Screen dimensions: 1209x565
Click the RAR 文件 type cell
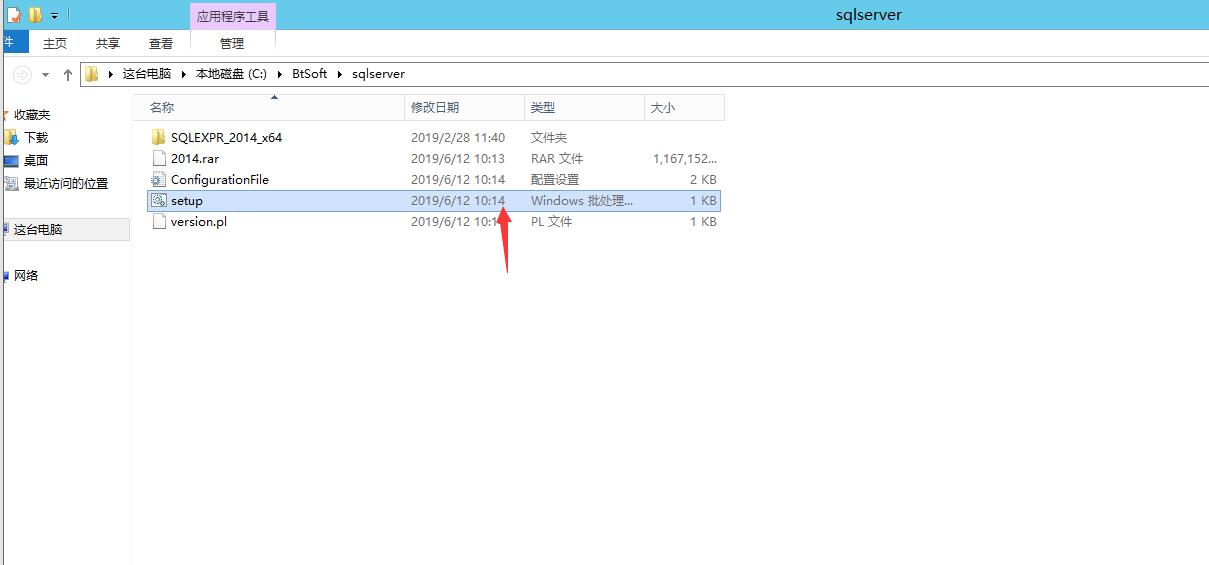(x=557, y=158)
